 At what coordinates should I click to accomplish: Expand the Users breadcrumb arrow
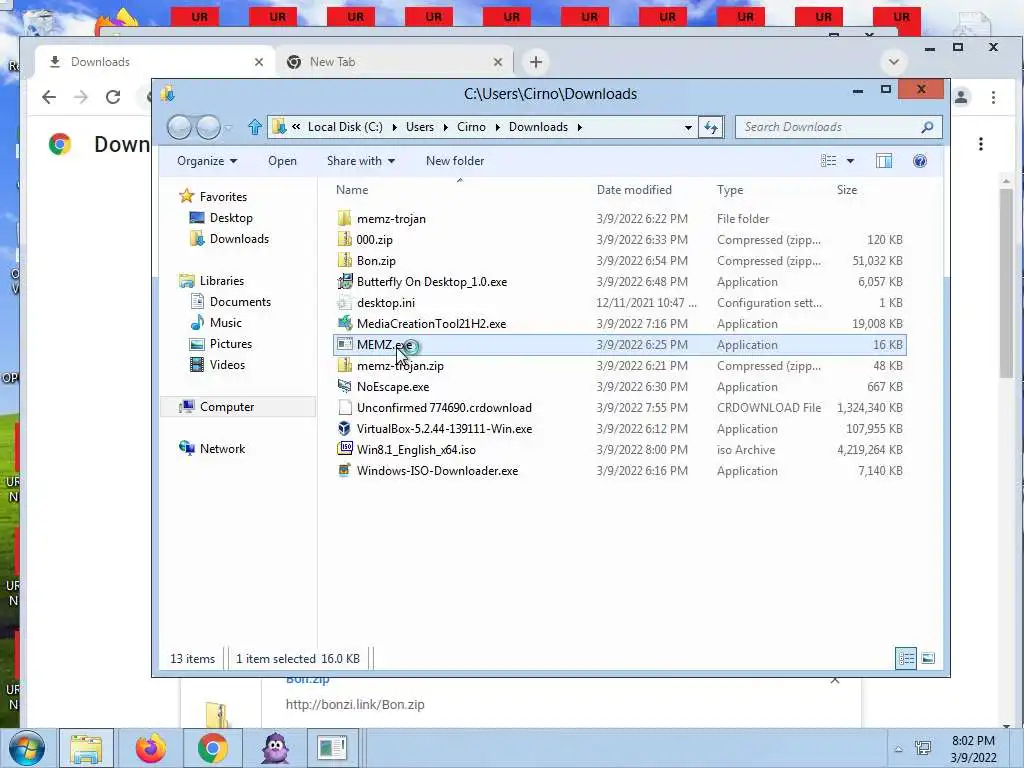pyautogui.click(x=445, y=127)
